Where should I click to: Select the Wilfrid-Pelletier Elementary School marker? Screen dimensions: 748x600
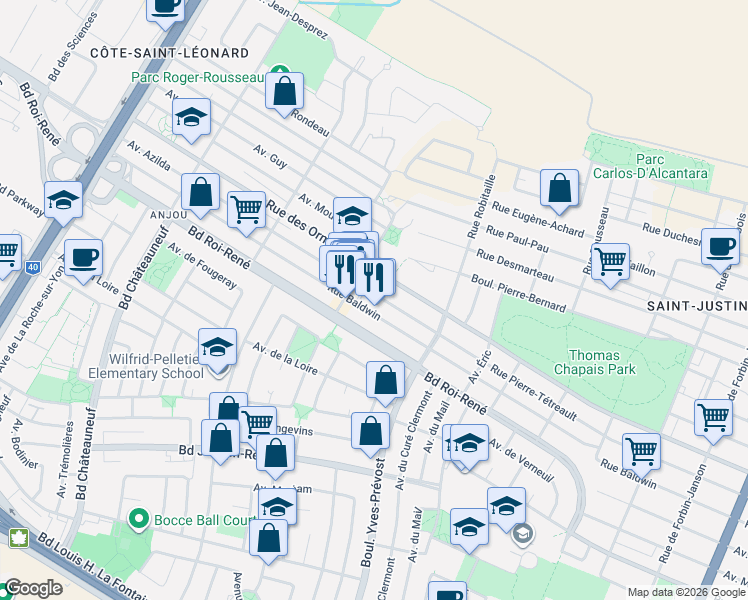point(218,350)
